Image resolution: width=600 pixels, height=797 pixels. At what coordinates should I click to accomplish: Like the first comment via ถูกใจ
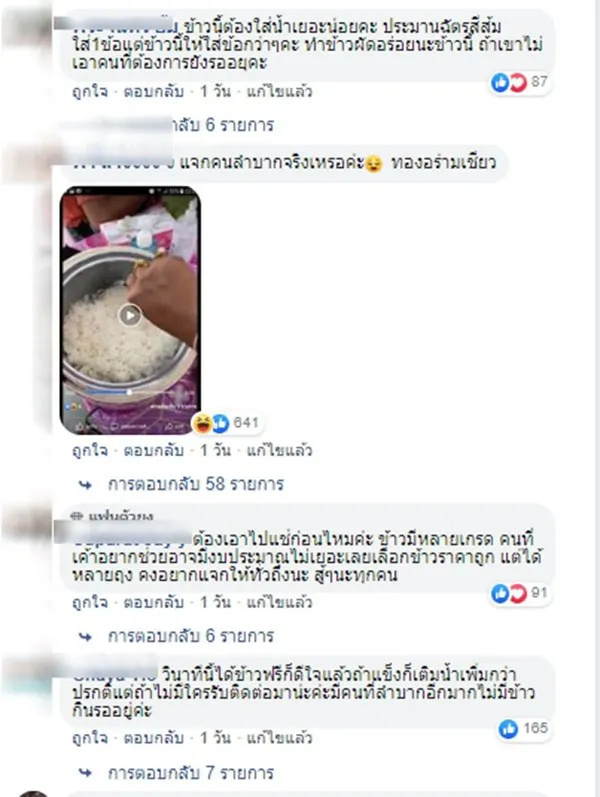point(90,91)
